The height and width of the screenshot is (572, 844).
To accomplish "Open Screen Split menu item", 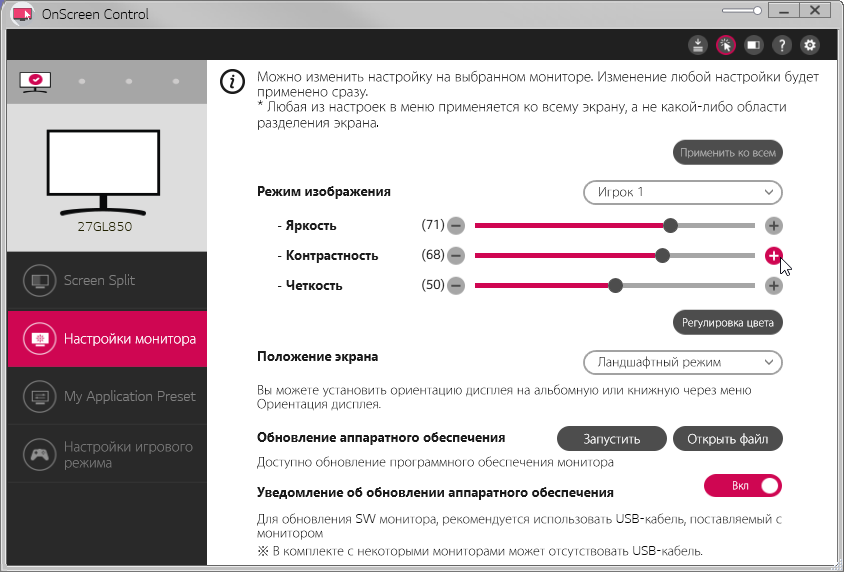I will [x=107, y=280].
